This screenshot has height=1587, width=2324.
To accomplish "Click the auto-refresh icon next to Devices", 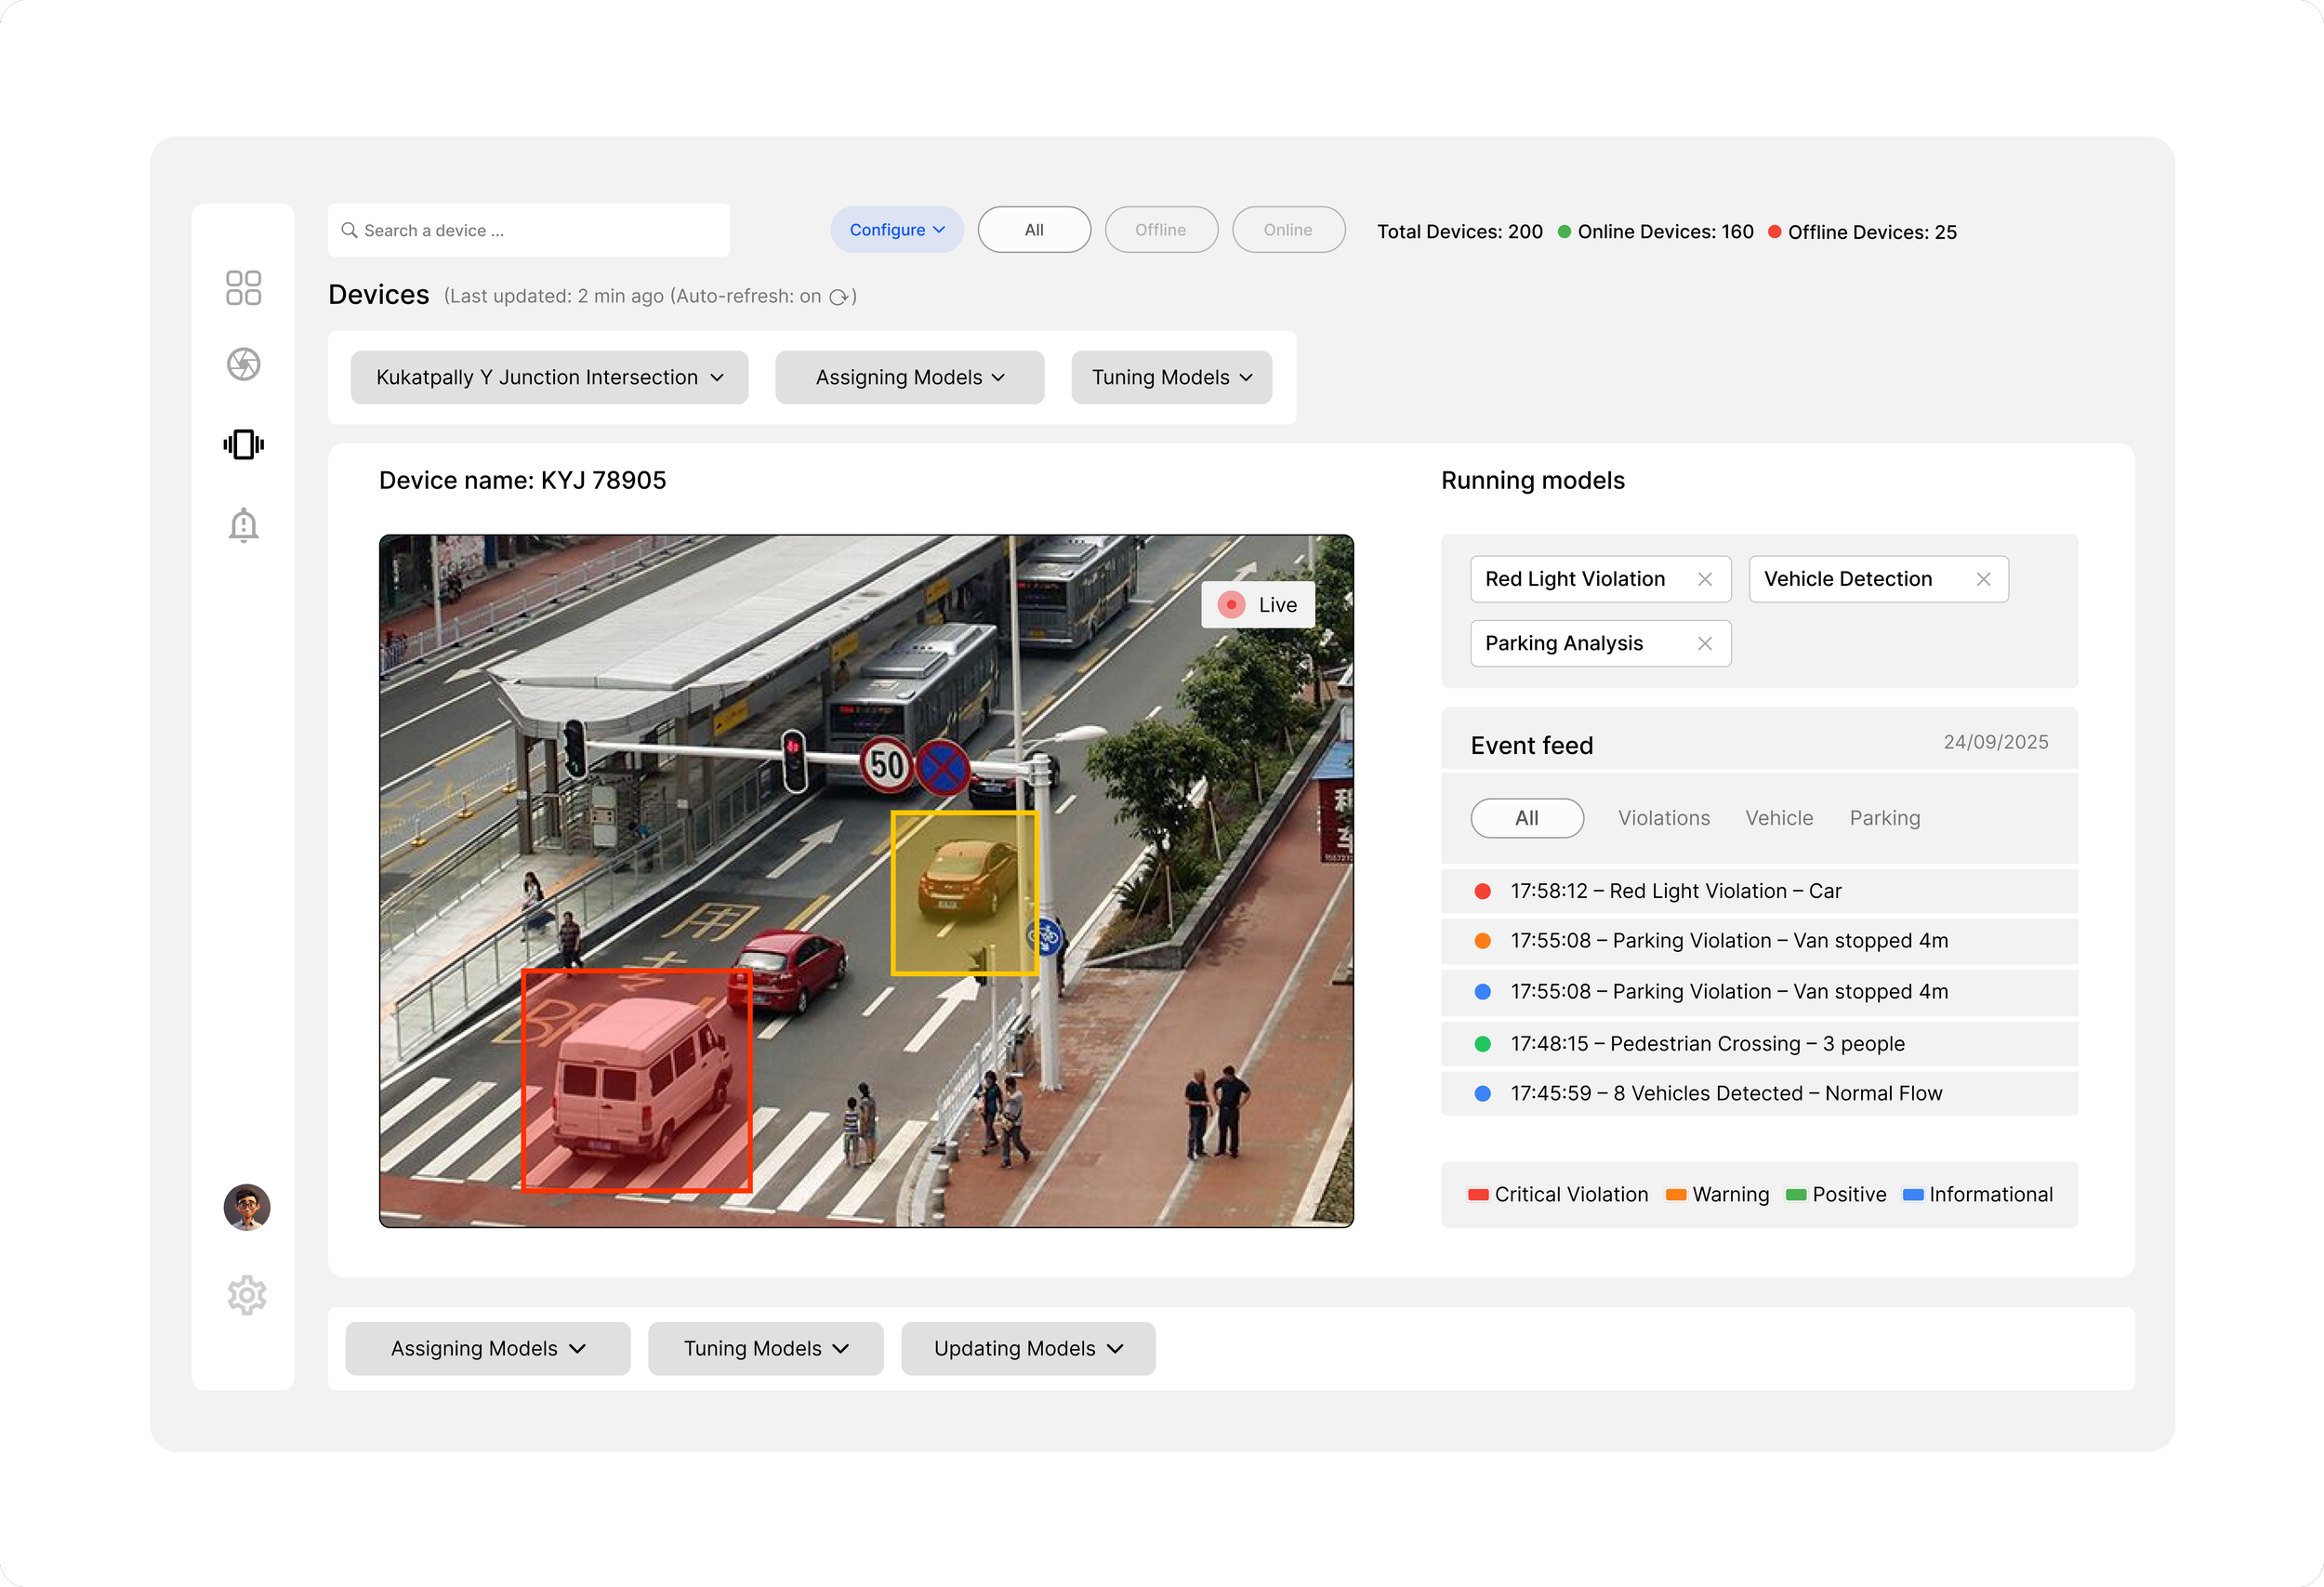I will [838, 297].
